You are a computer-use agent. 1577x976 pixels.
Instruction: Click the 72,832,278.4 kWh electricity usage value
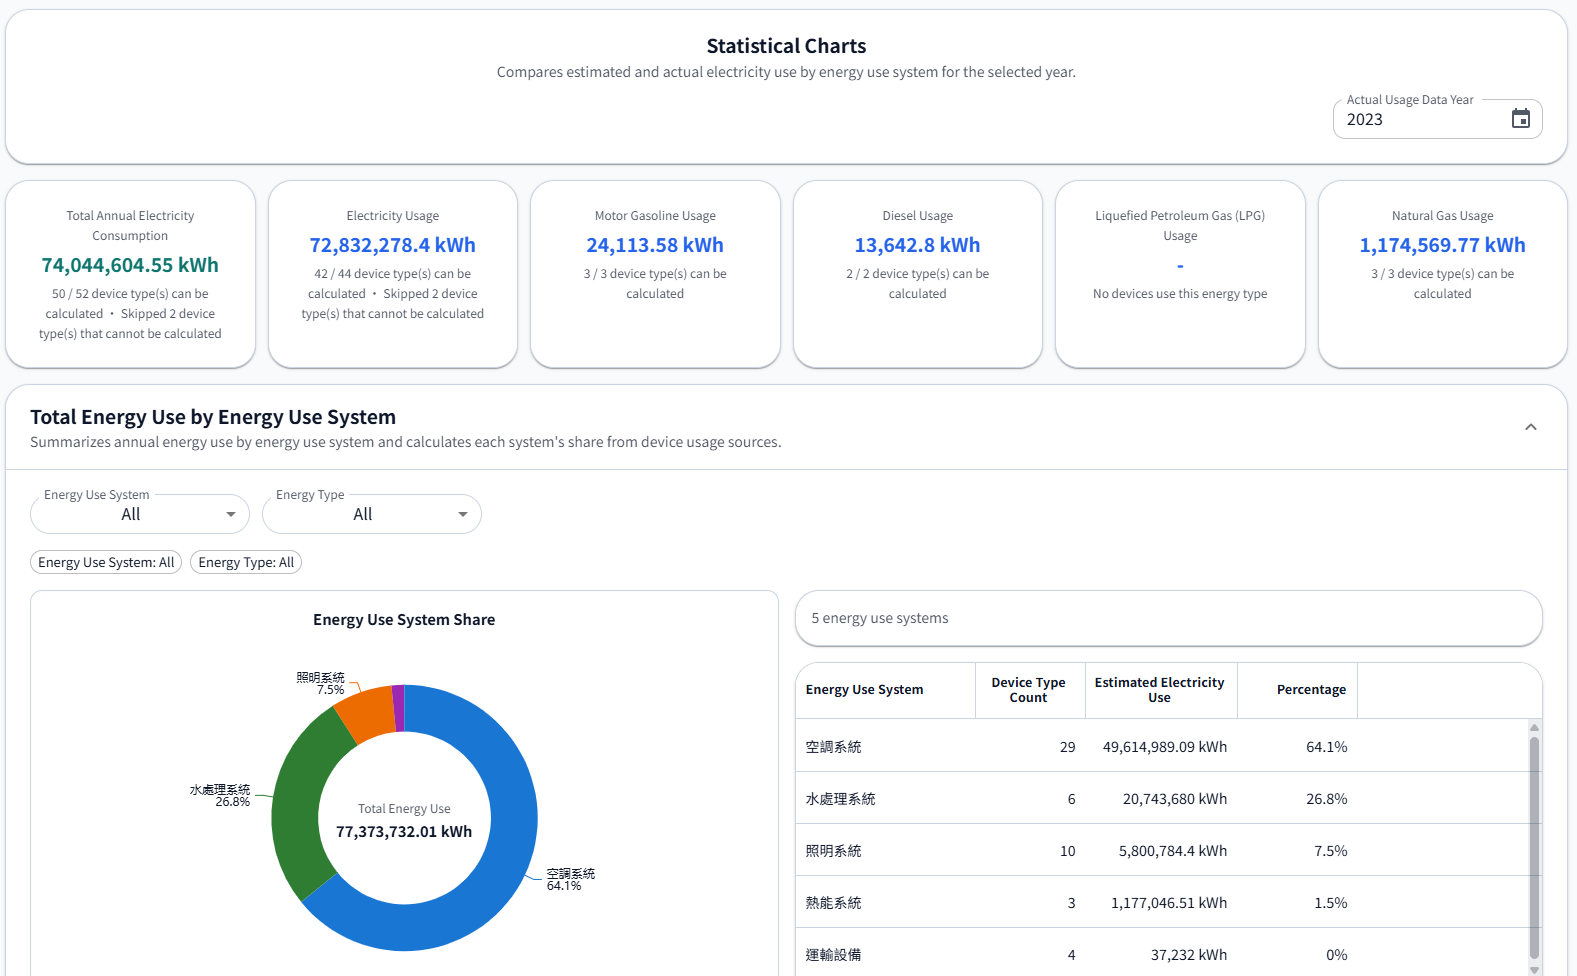[x=393, y=245]
